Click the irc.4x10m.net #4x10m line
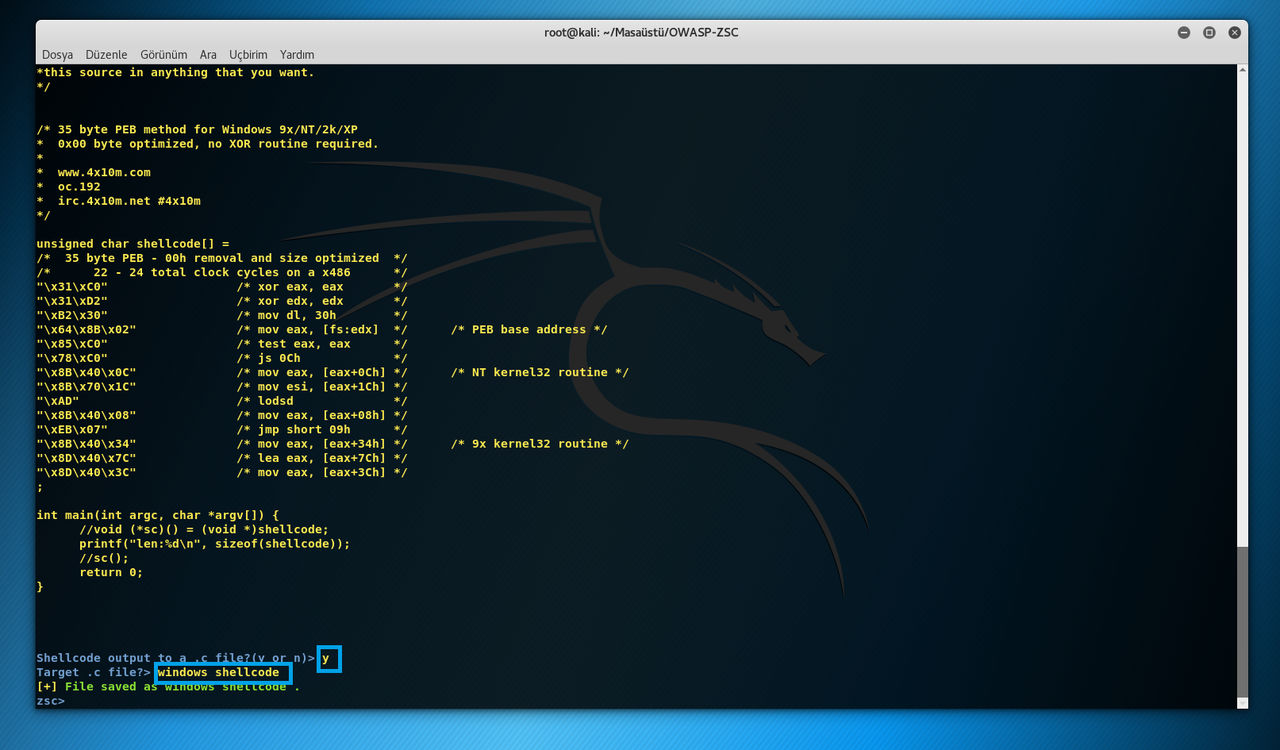The image size is (1280, 750). 129,201
